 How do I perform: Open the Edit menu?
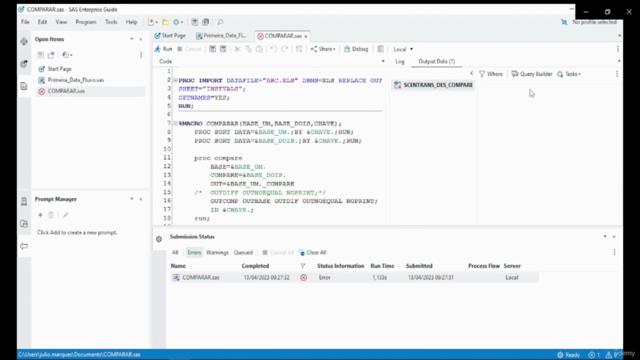[42, 22]
